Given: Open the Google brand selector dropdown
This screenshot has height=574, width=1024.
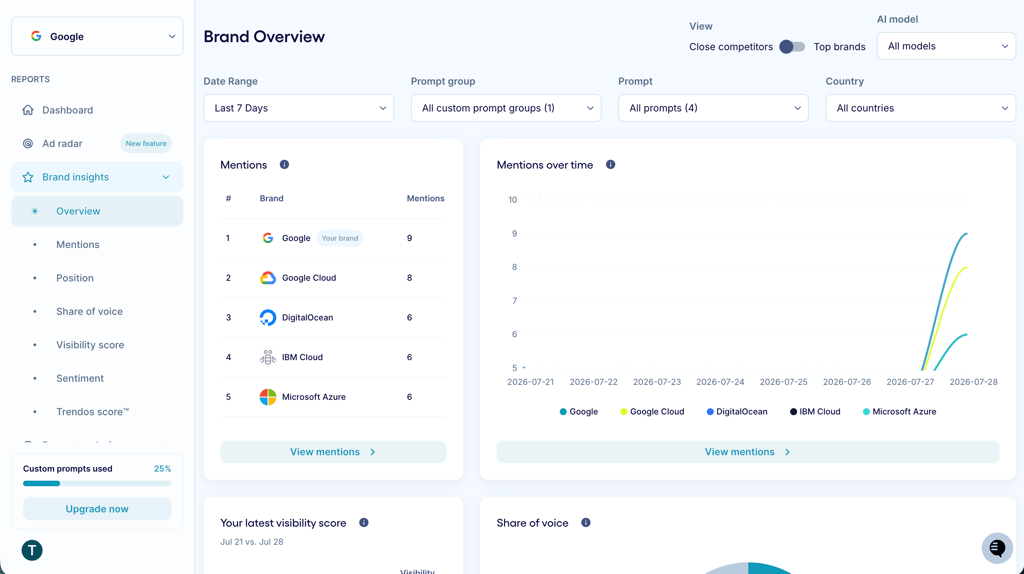Looking at the screenshot, I should 97,37.
